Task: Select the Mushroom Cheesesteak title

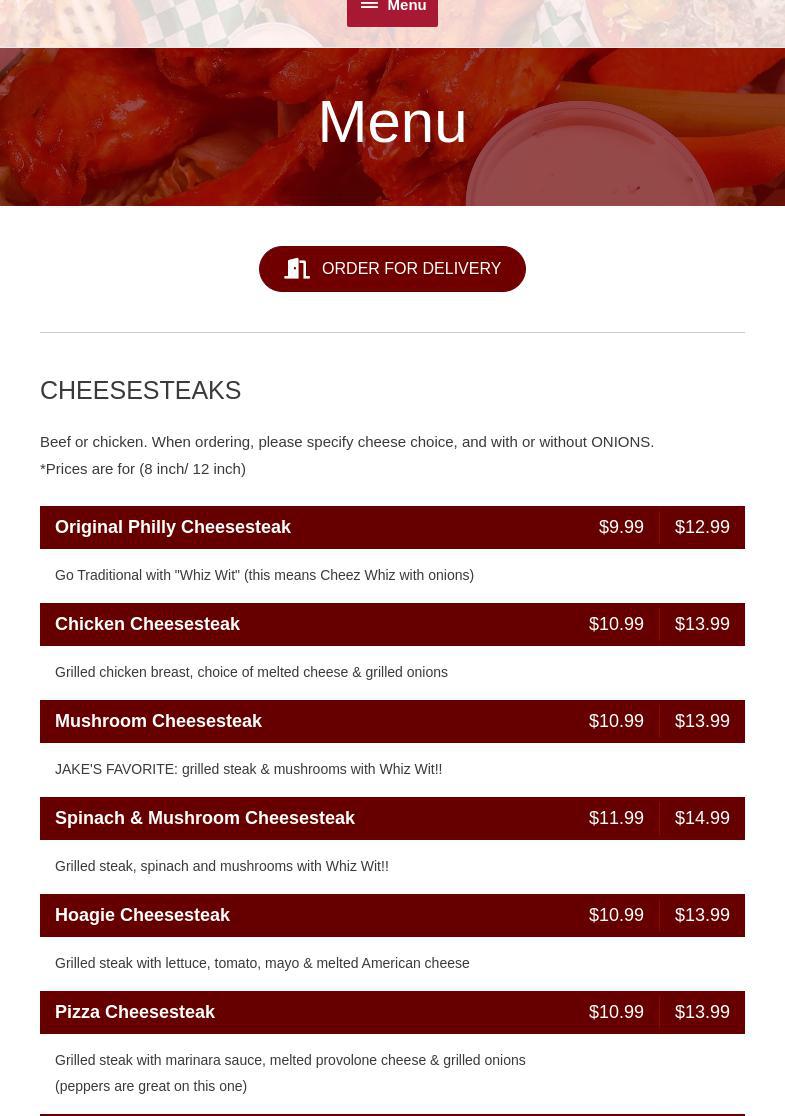Action: click(x=158, y=721)
